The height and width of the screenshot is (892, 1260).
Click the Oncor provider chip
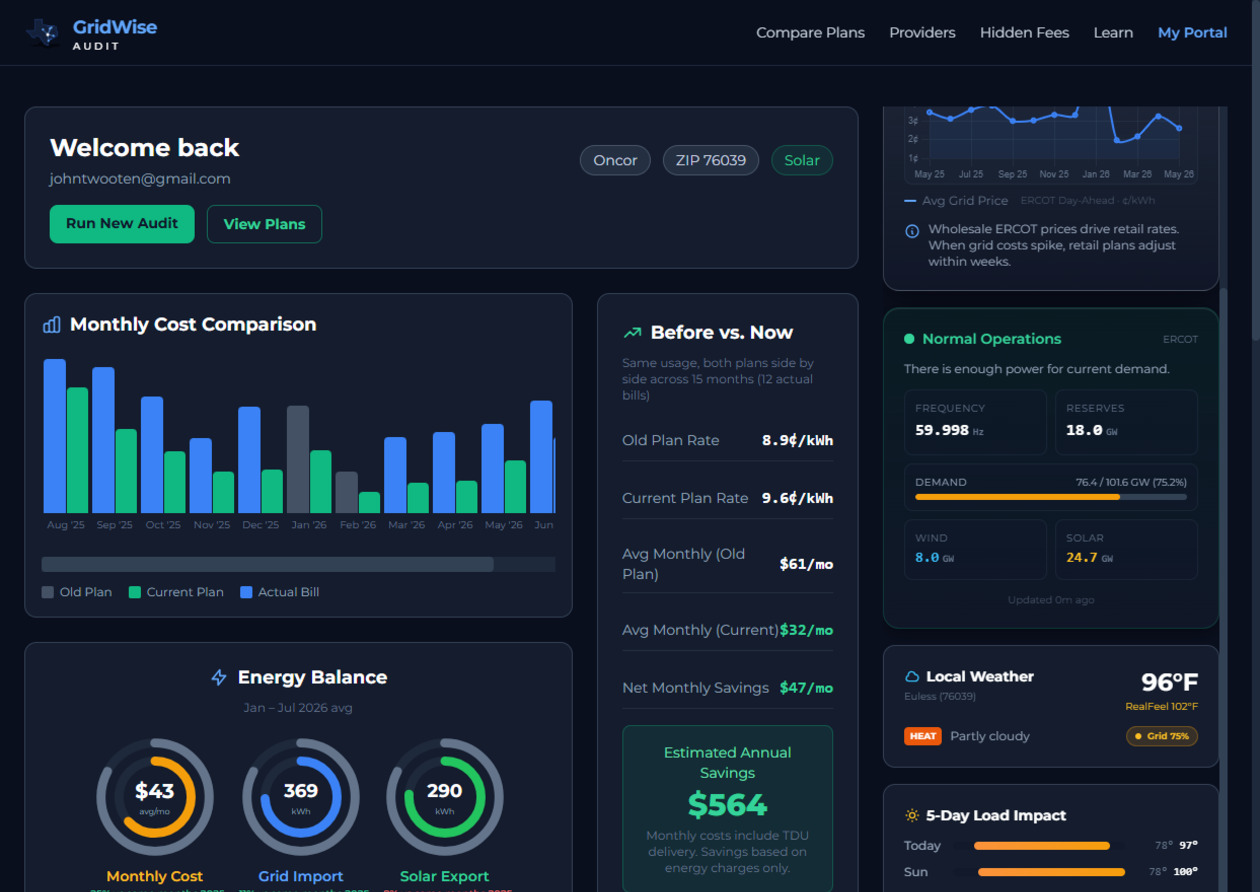615,160
